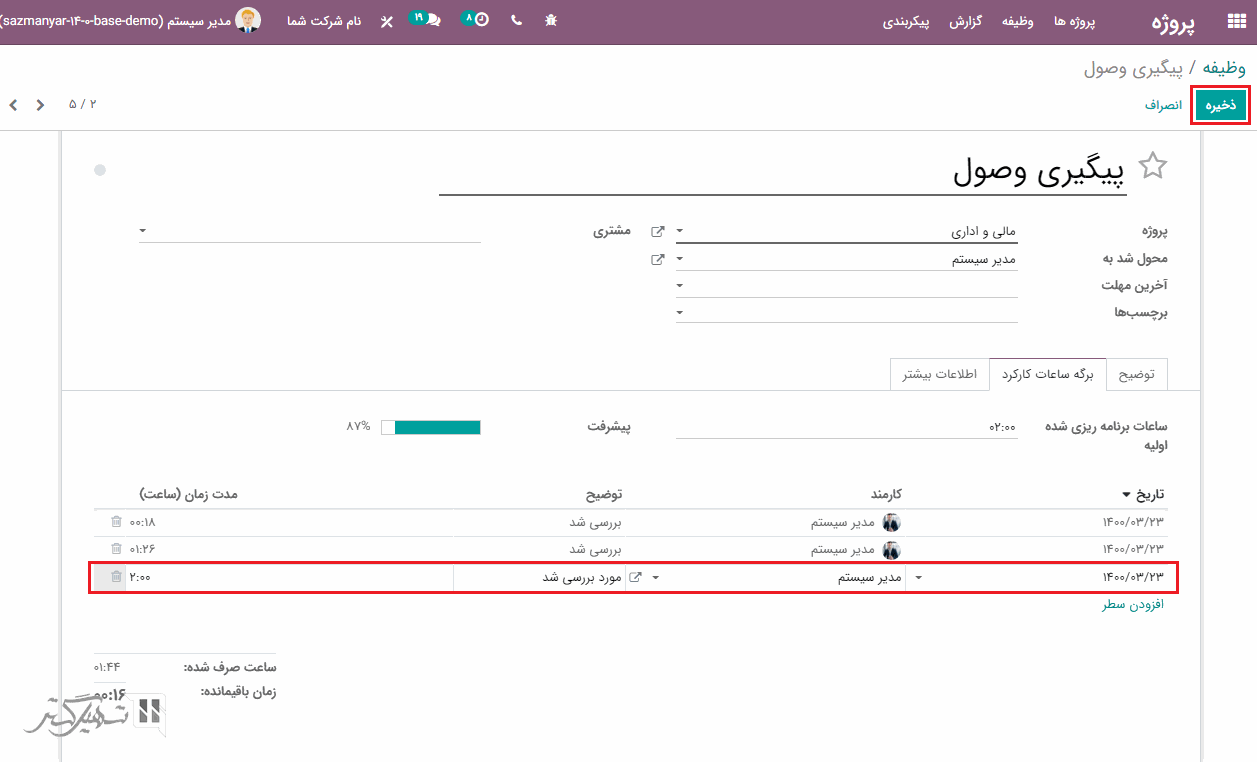This screenshot has height=762, width=1257.
Task: Expand the customer (مشتری) dropdown
Action: coord(144,231)
